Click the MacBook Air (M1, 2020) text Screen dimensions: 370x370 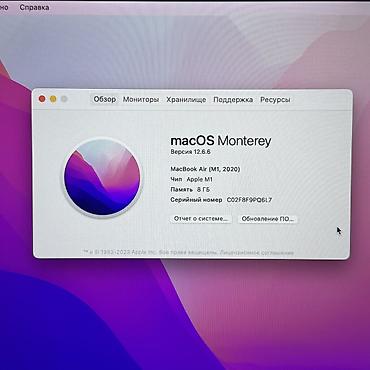point(205,169)
